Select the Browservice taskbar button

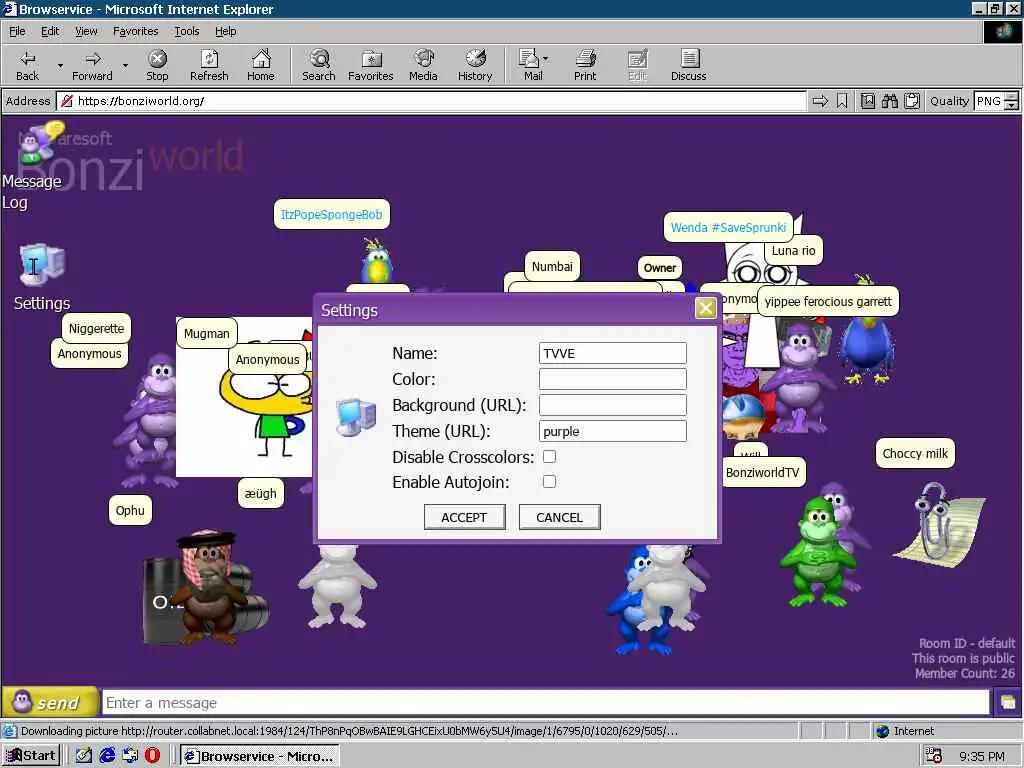click(x=260, y=756)
